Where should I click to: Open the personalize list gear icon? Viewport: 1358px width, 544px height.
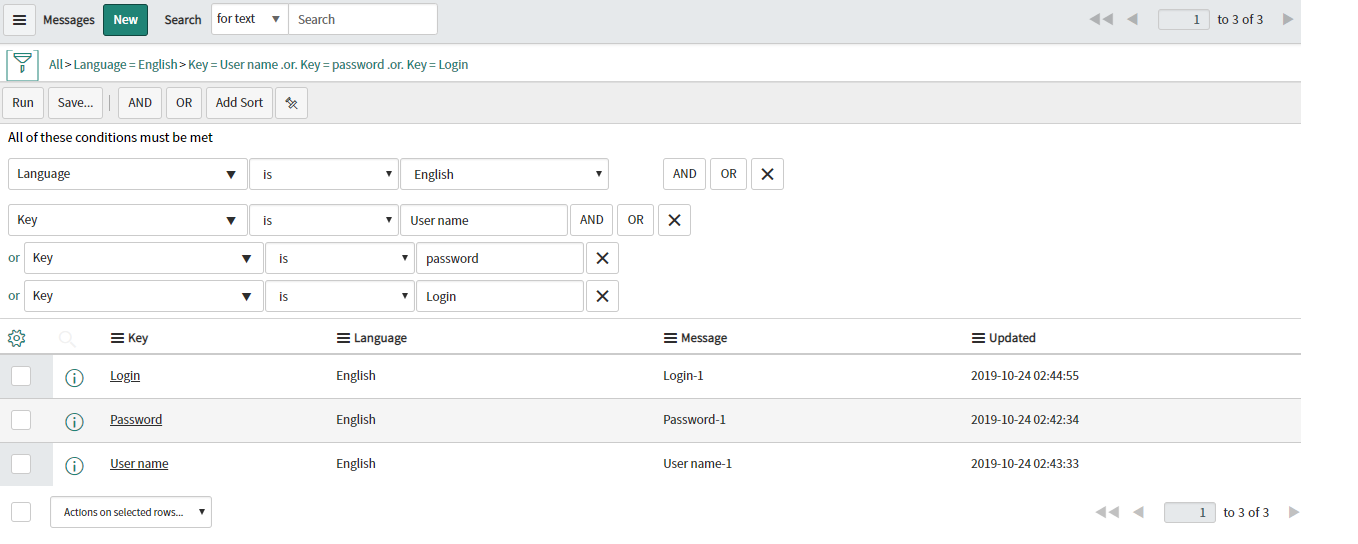16,338
